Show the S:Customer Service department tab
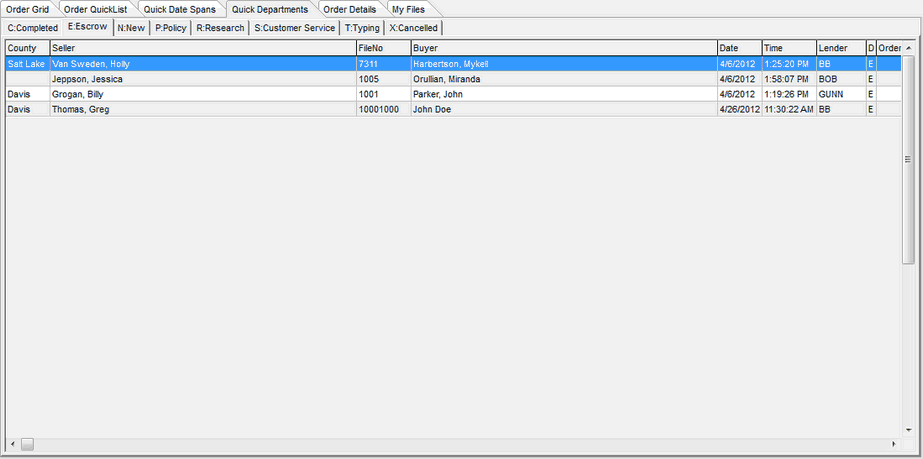The image size is (923, 459). [x=294, y=28]
